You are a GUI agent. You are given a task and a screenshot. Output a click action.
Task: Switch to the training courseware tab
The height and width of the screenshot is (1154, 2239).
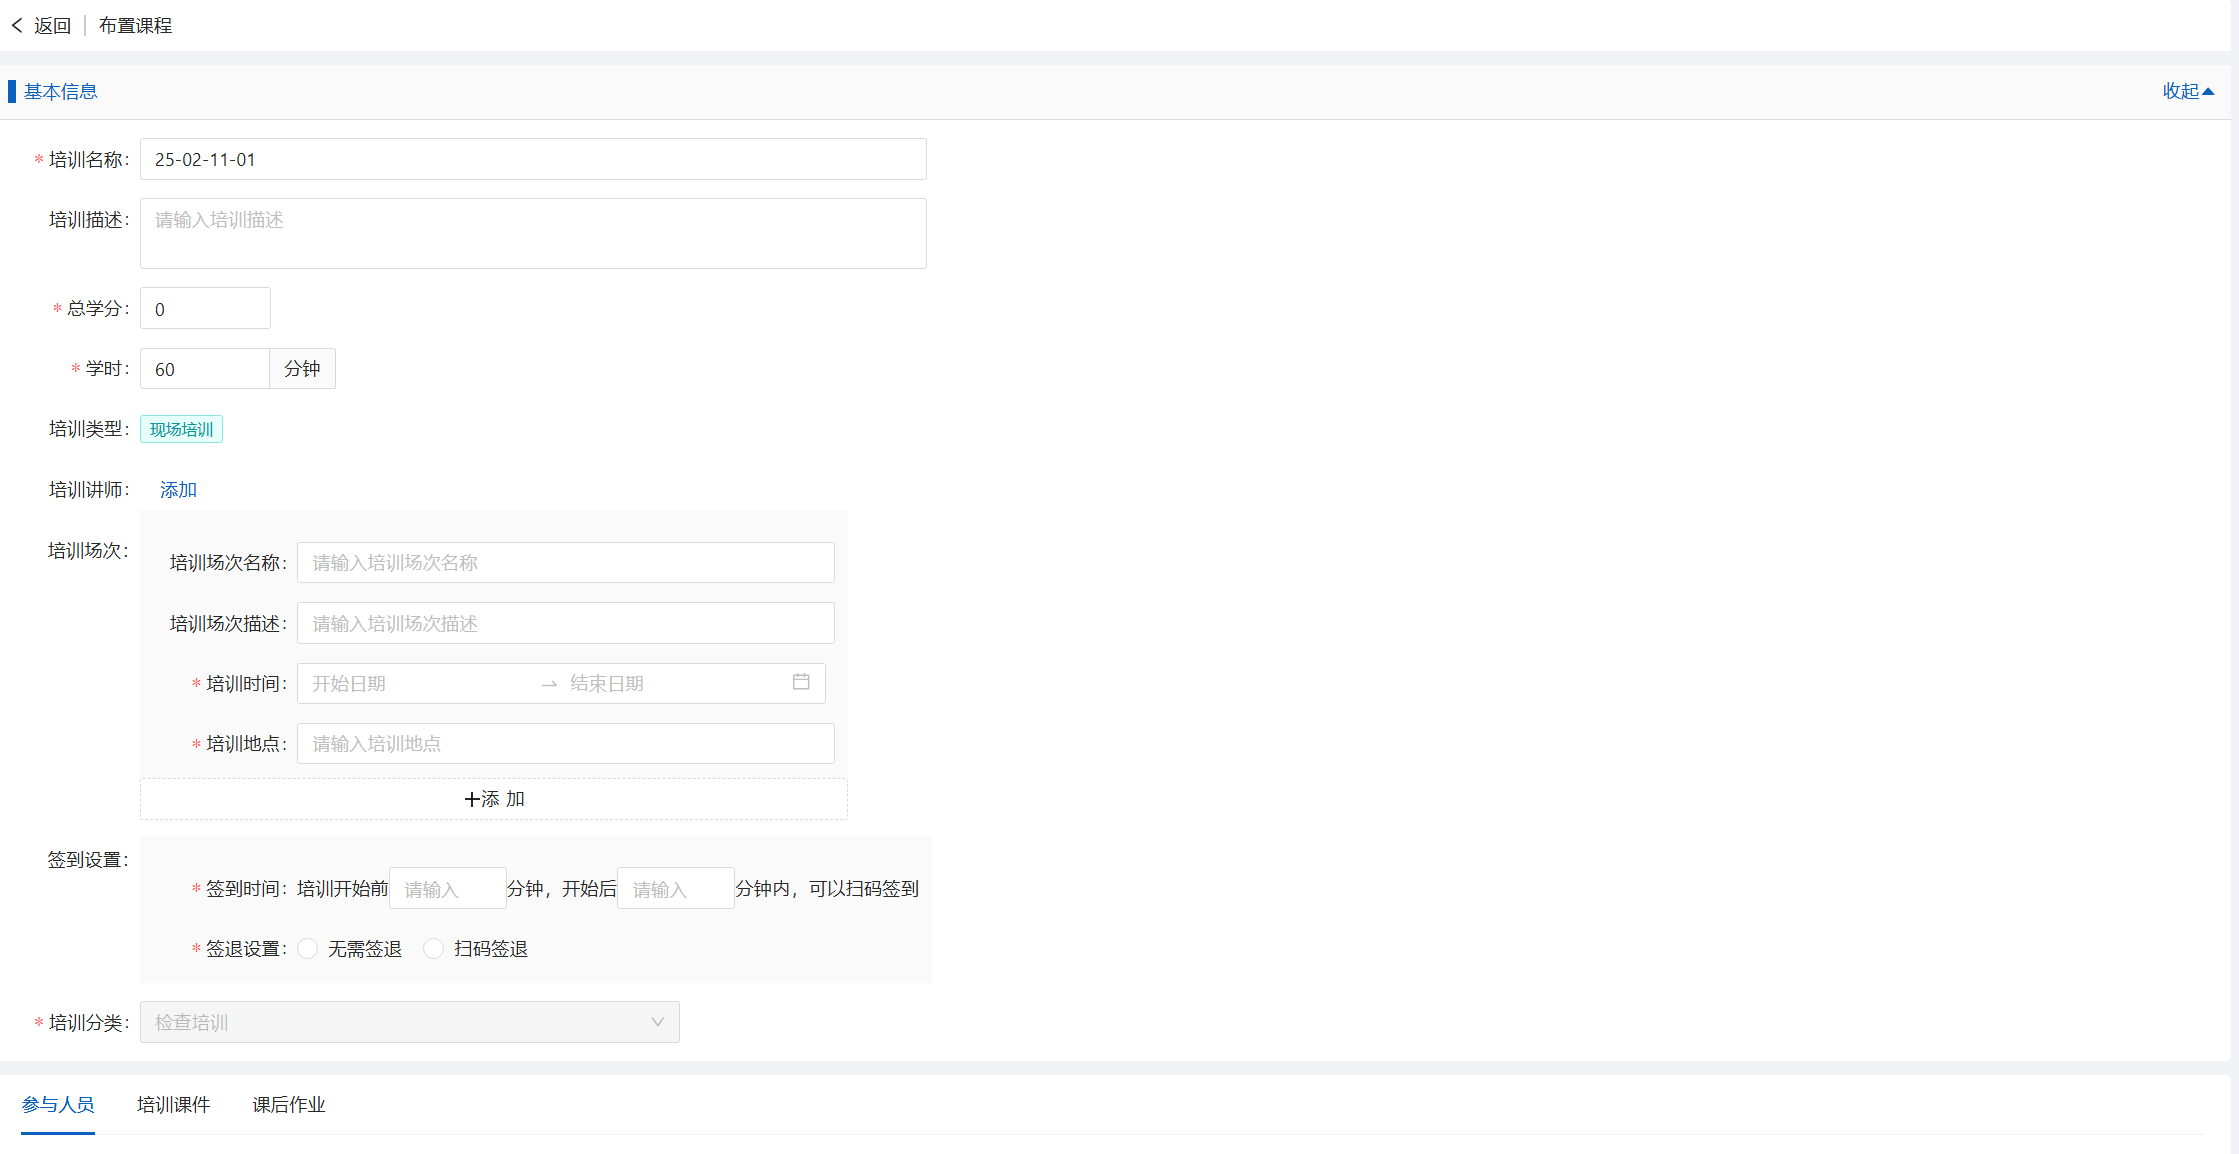173,1105
